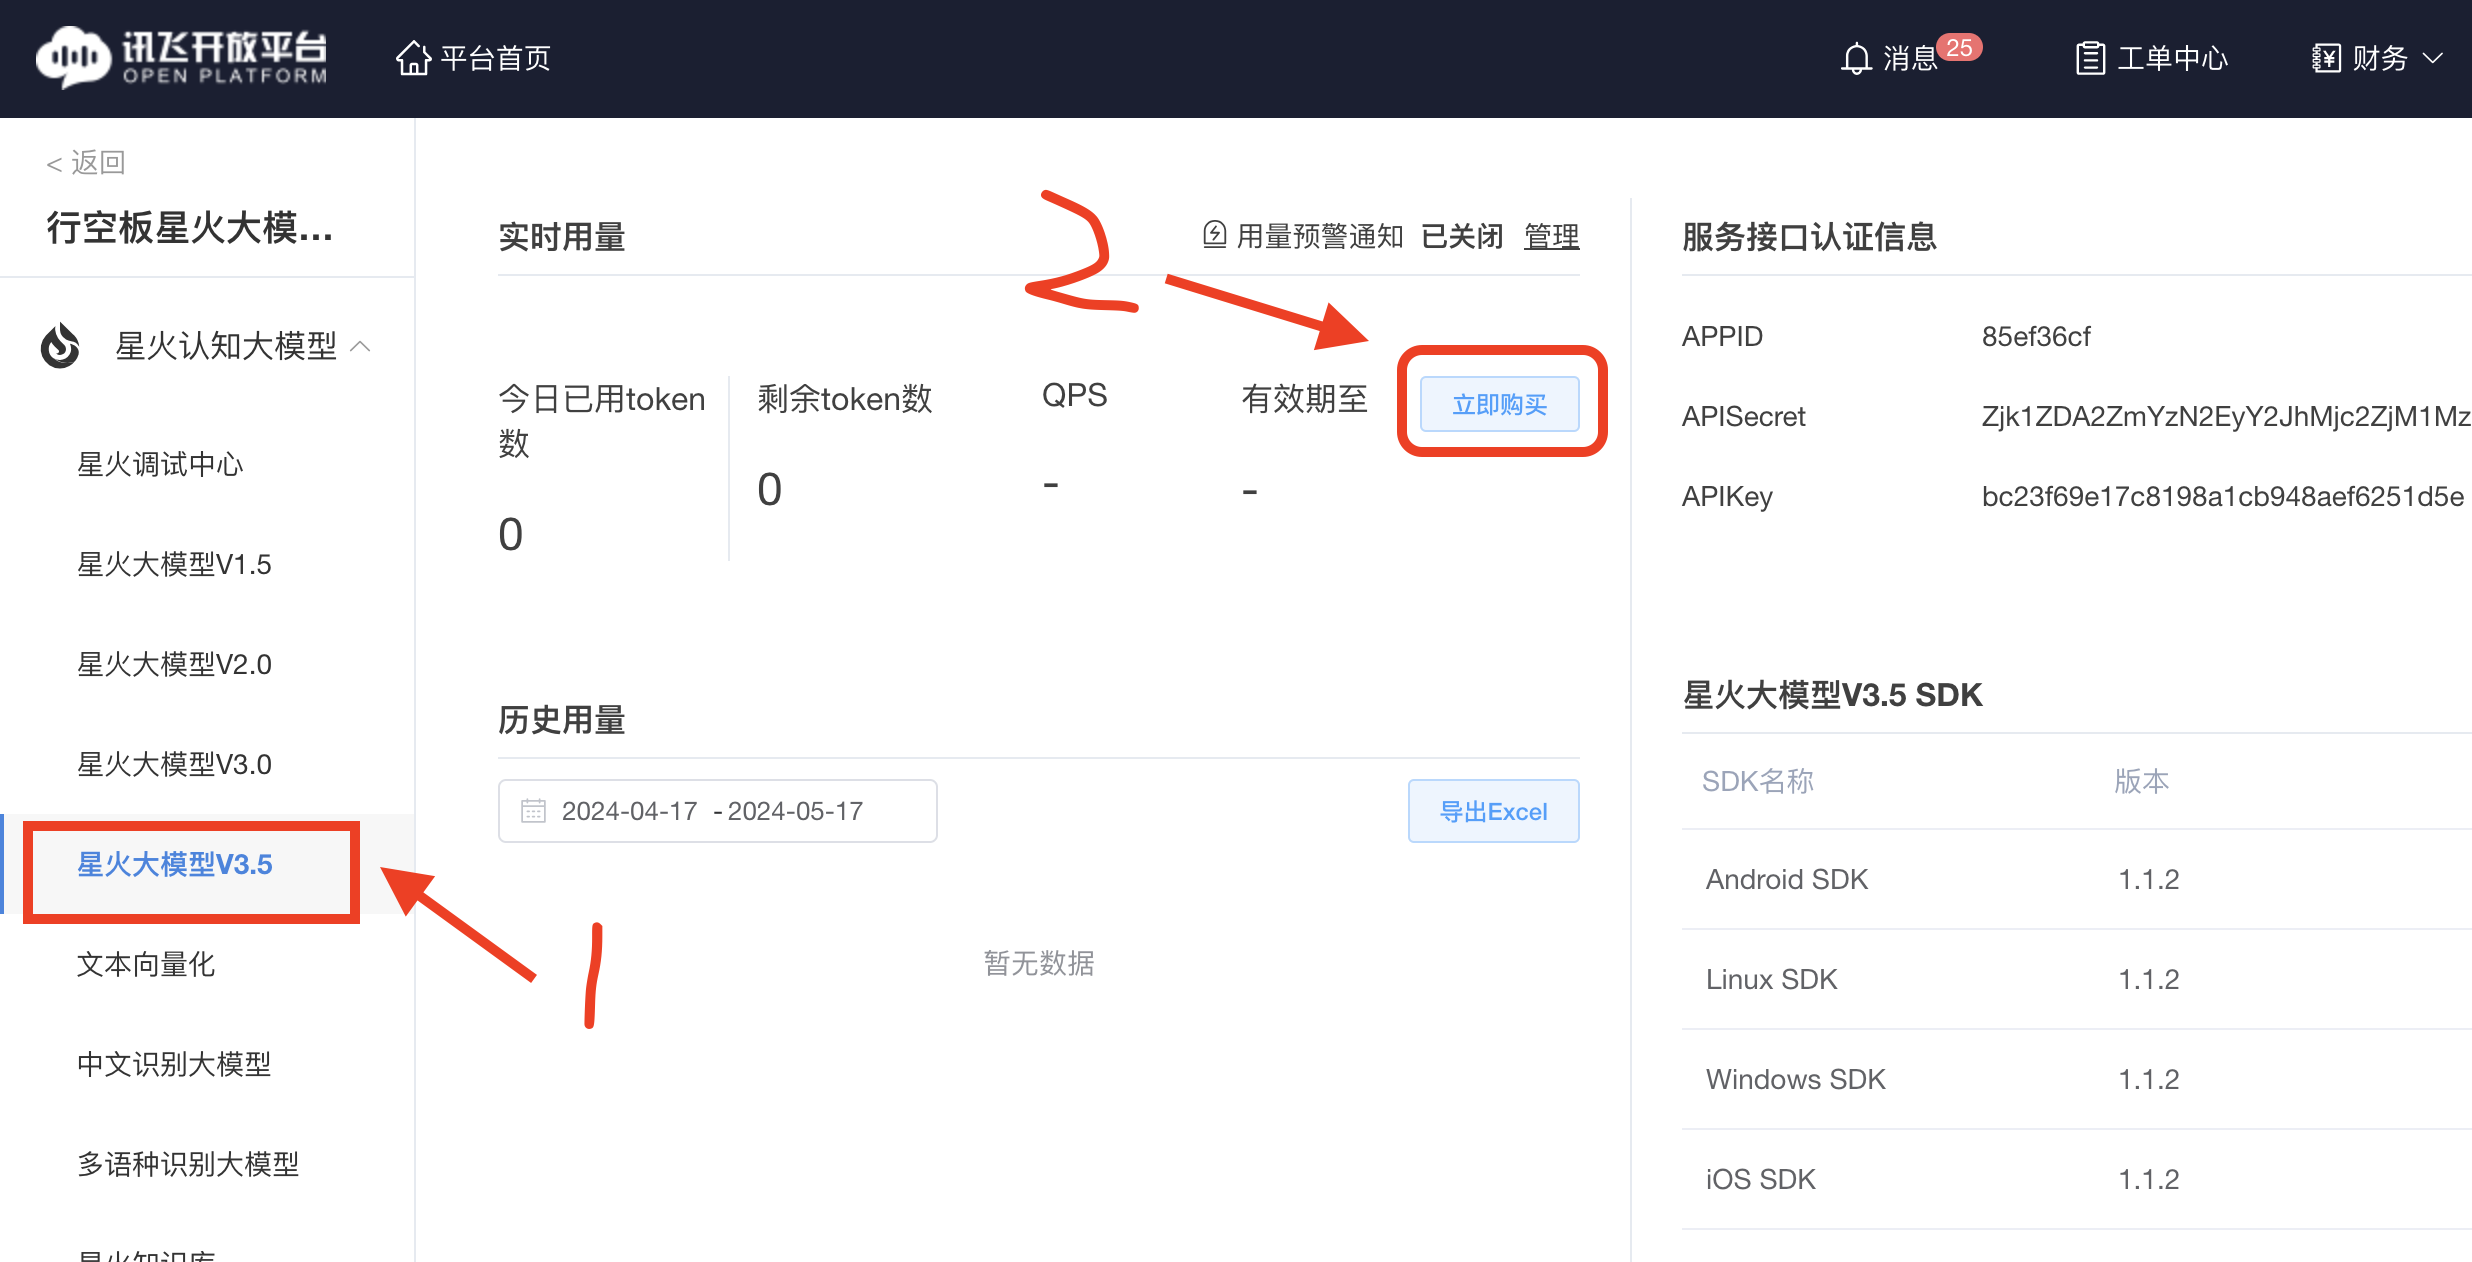Click the calendar icon in date range field

click(533, 810)
